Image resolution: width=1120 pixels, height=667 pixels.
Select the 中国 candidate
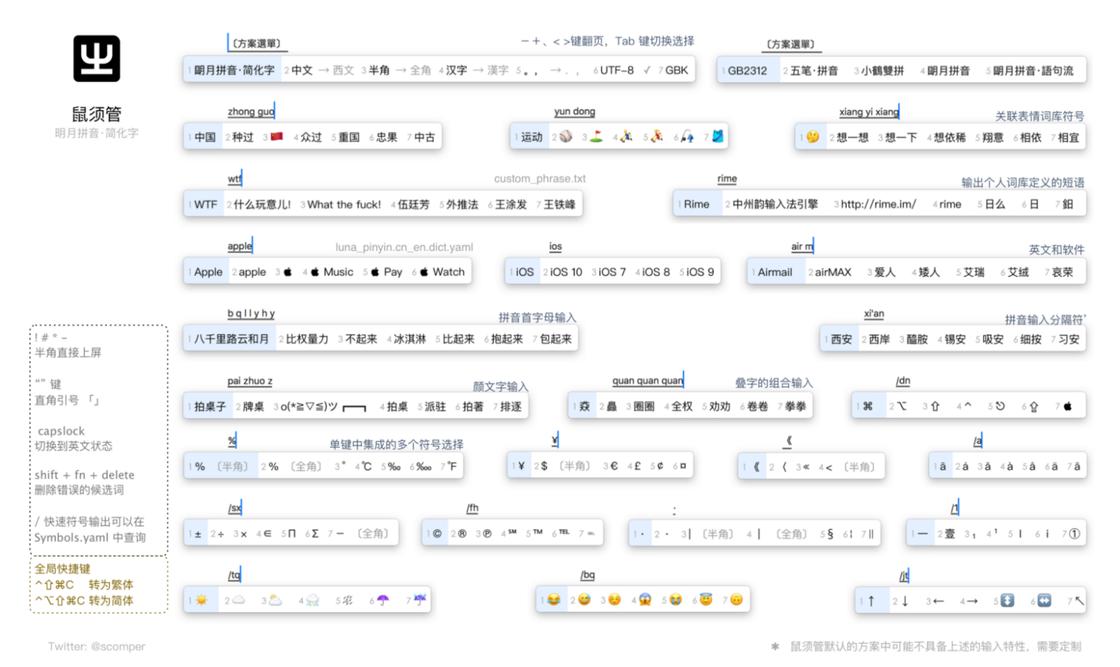click(205, 136)
